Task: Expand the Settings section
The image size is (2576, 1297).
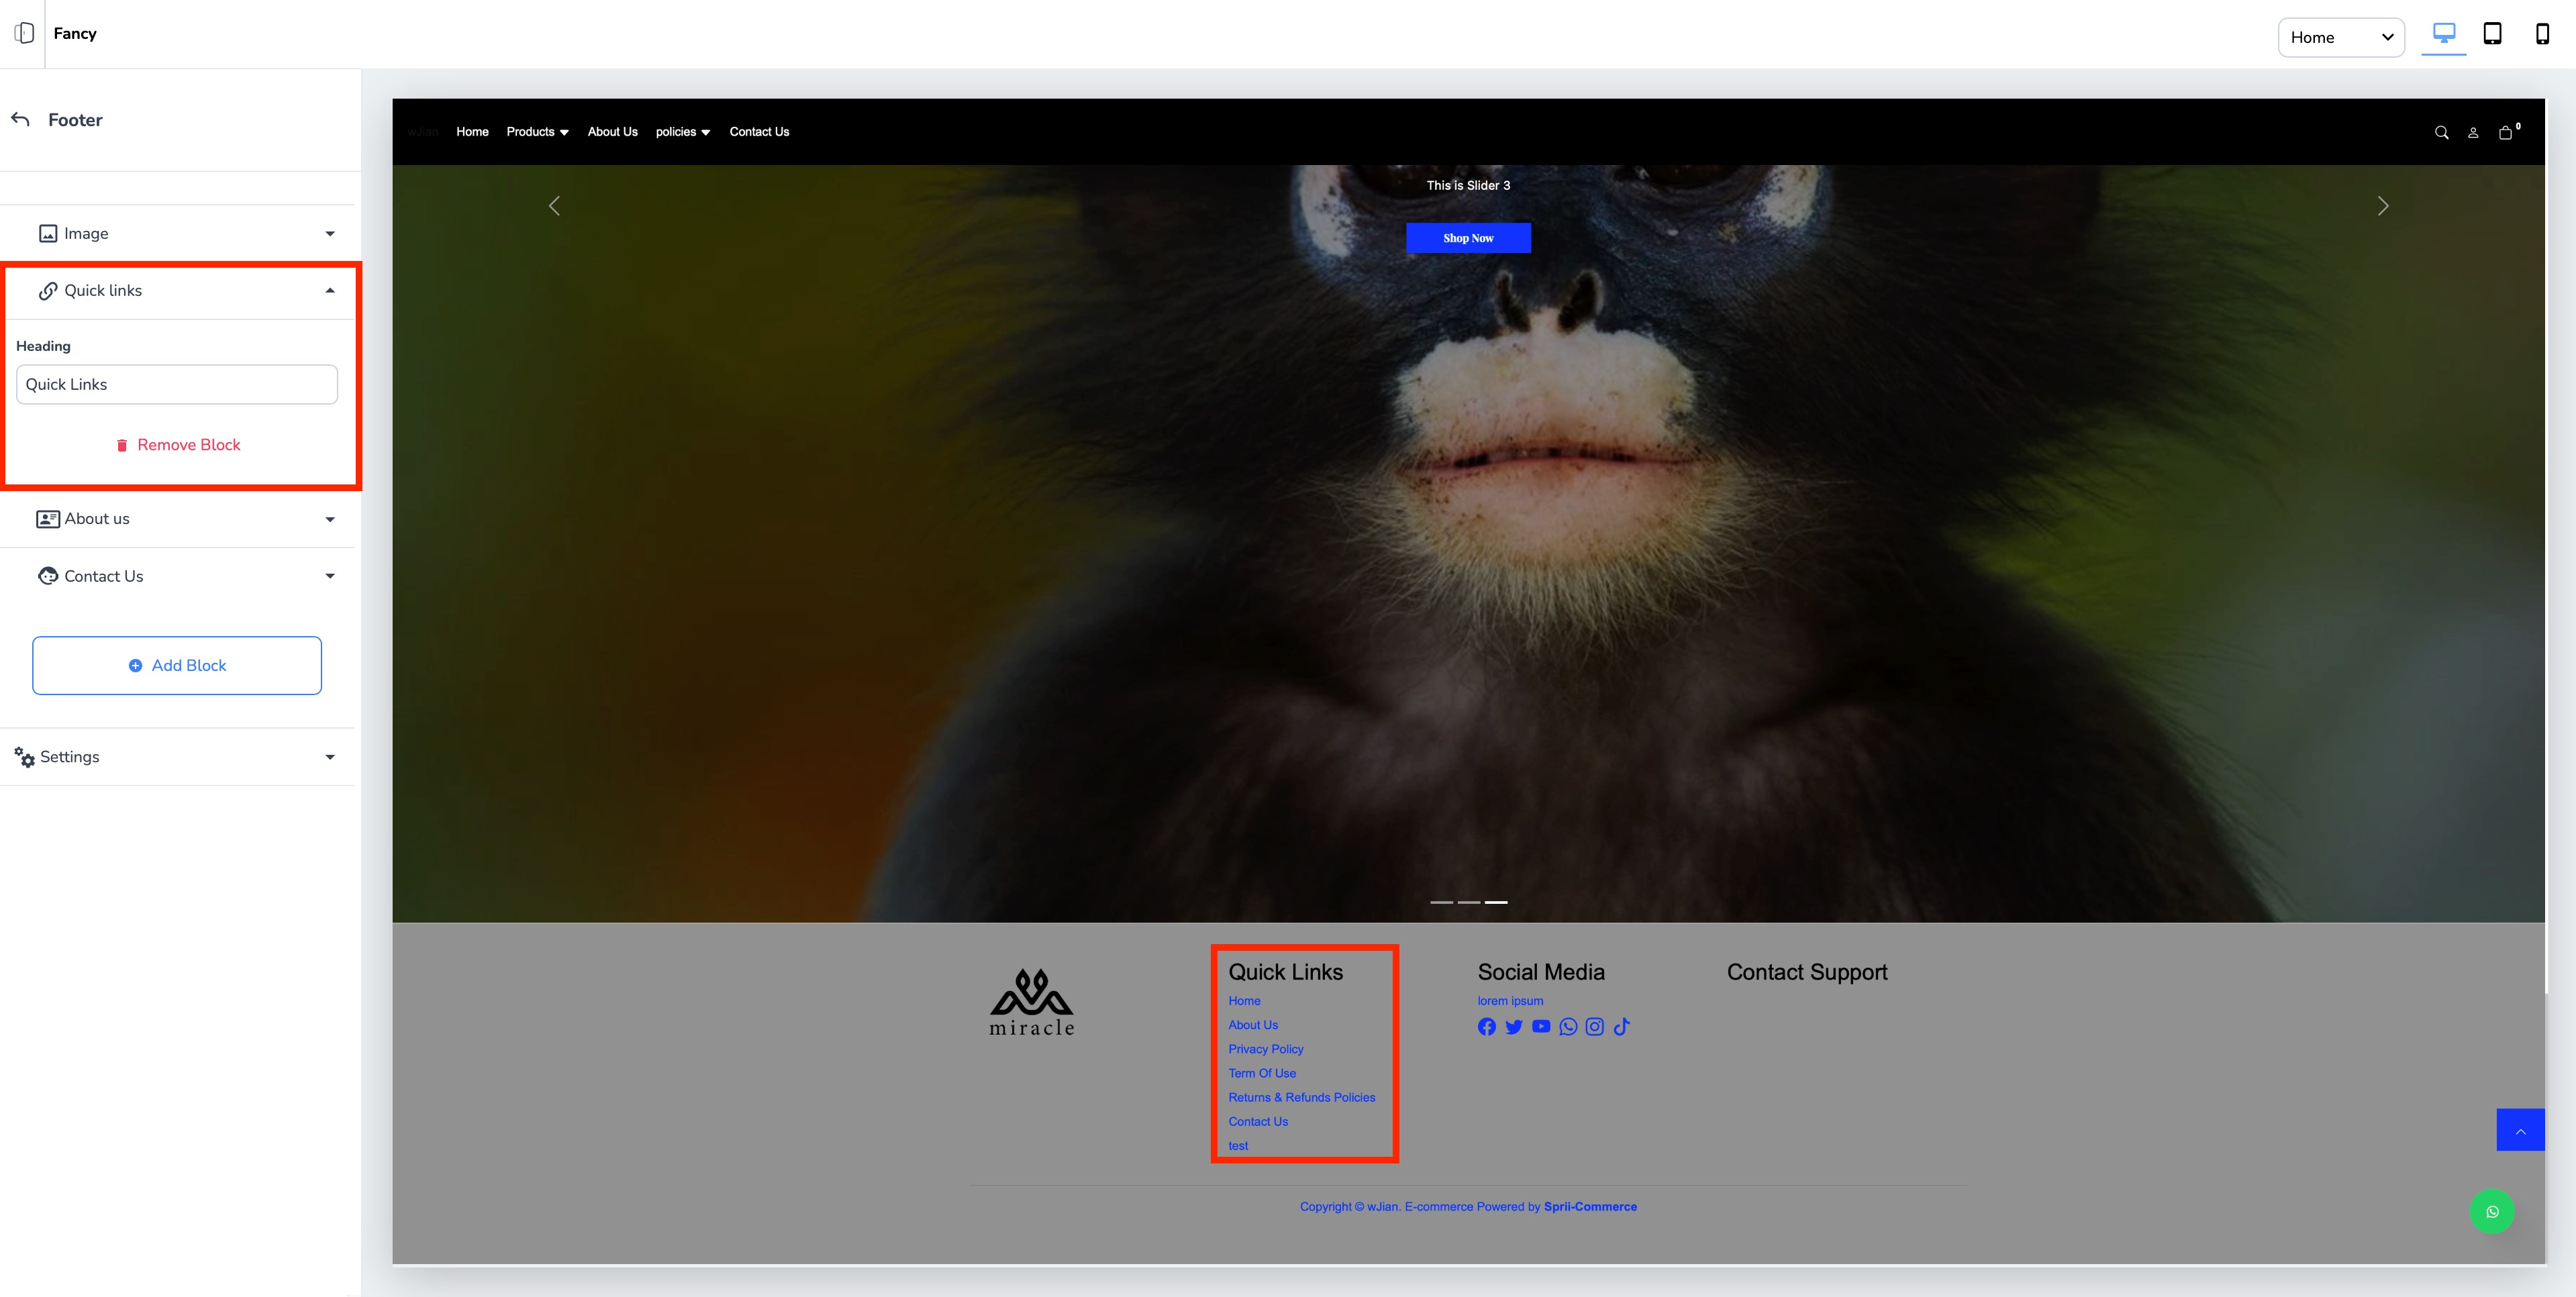Action: click(x=180, y=757)
